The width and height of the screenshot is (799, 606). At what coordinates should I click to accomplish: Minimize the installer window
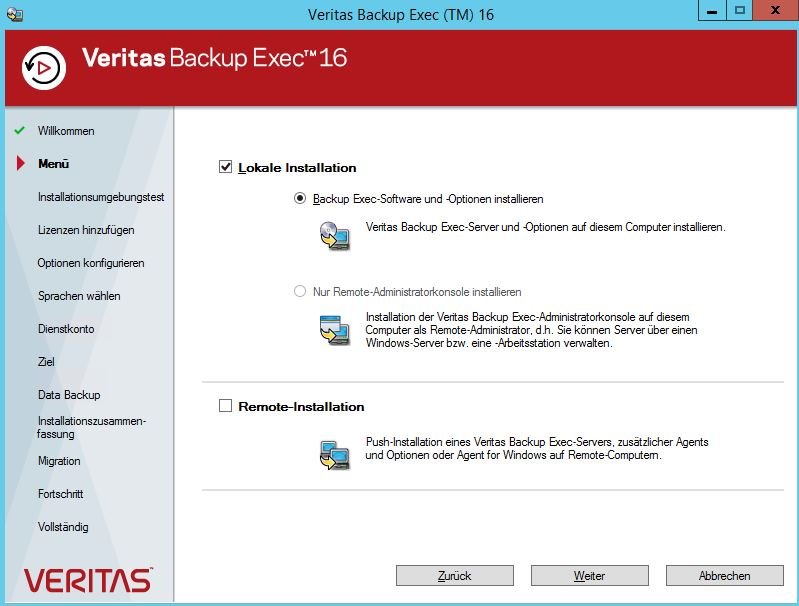[x=712, y=11]
